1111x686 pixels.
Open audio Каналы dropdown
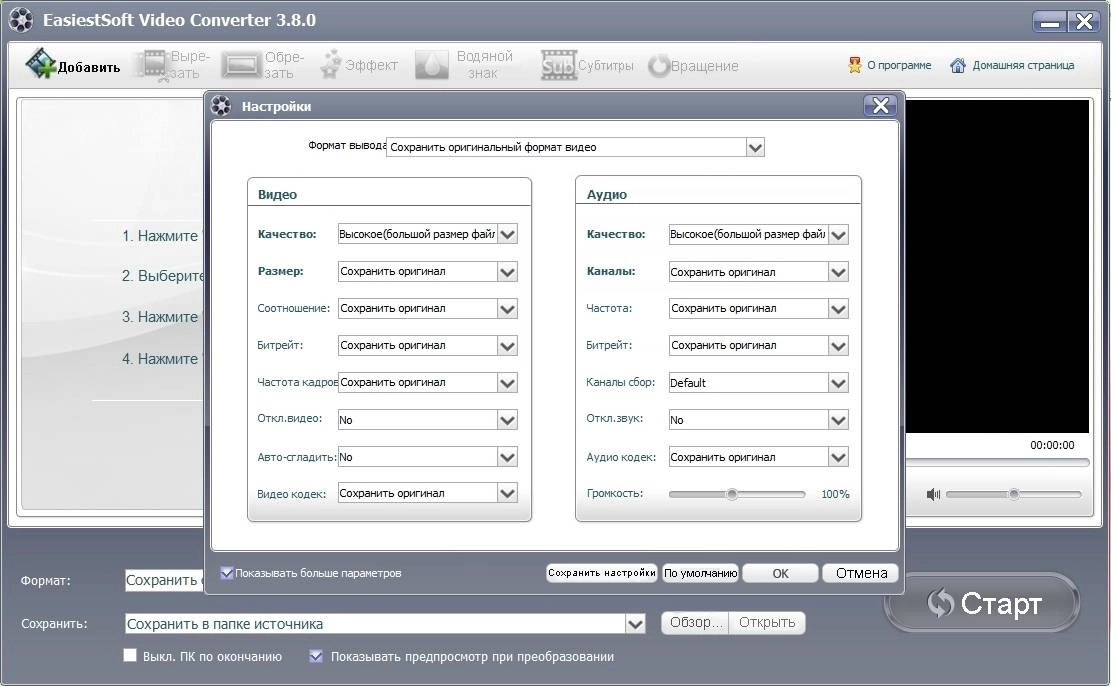838,272
